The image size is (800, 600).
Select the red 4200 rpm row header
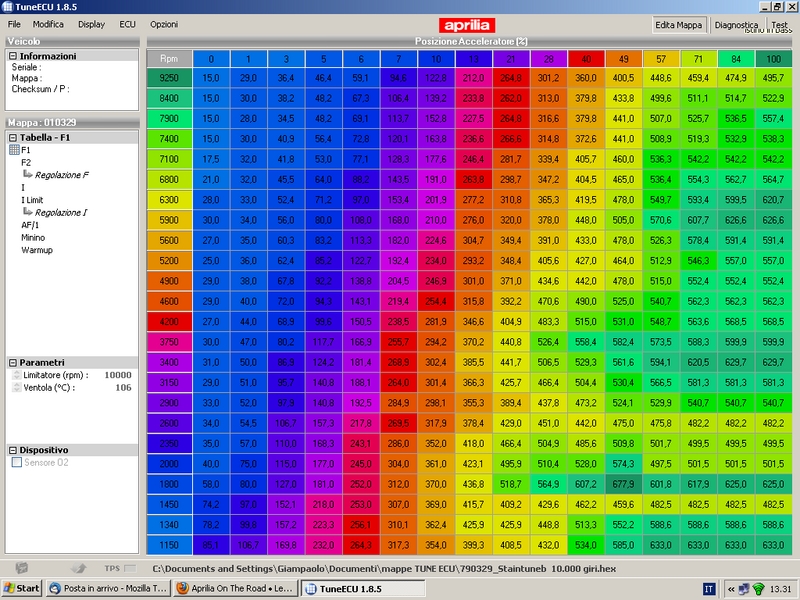(169, 322)
